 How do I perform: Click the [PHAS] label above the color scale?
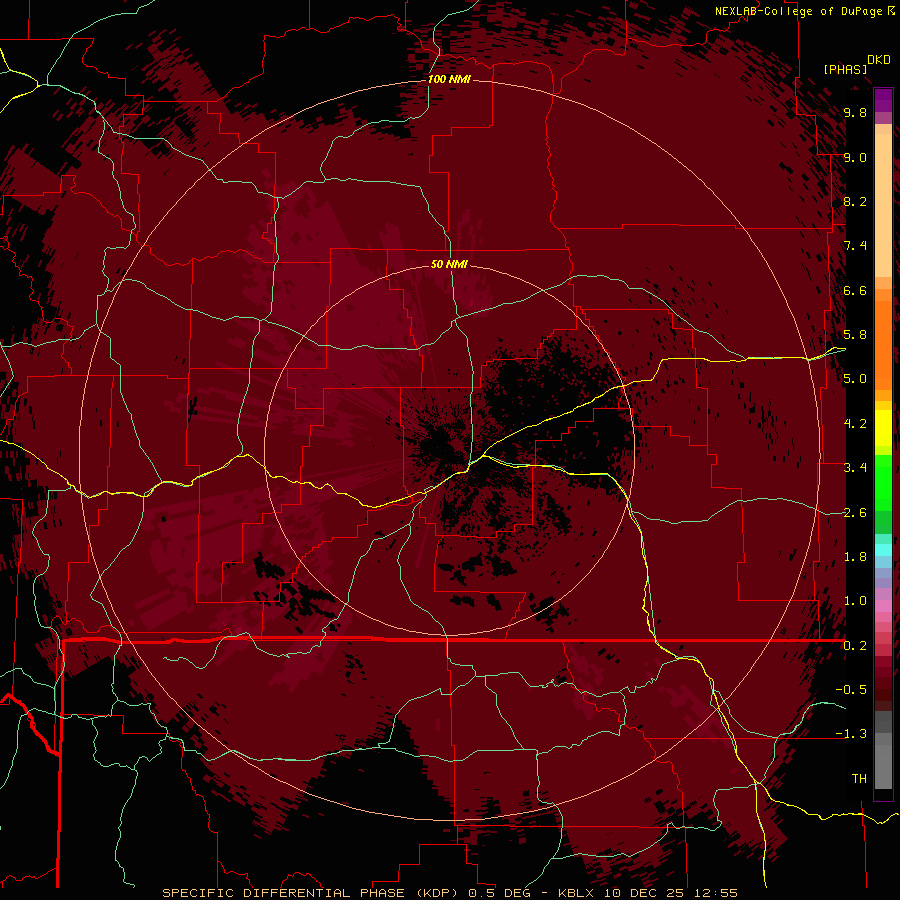click(x=845, y=69)
